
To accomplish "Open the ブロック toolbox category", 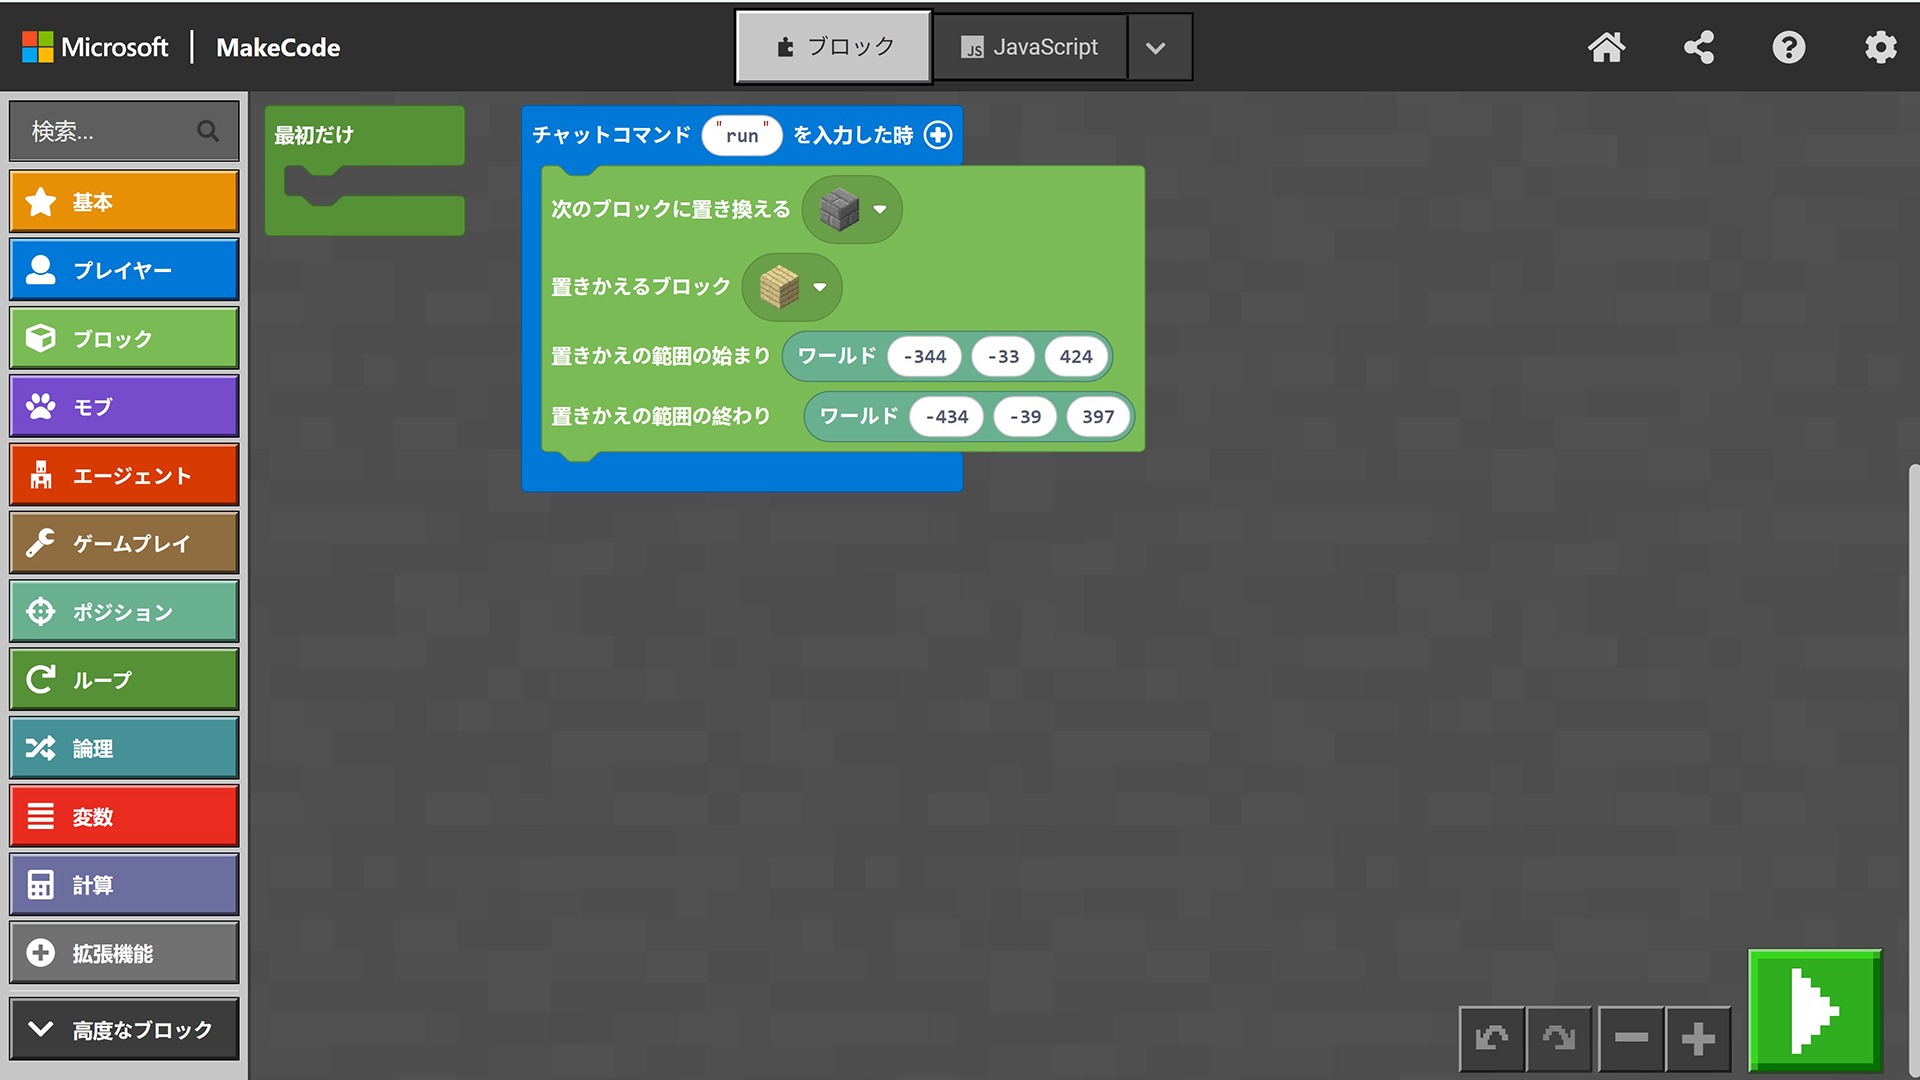I will tap(124, 338).
